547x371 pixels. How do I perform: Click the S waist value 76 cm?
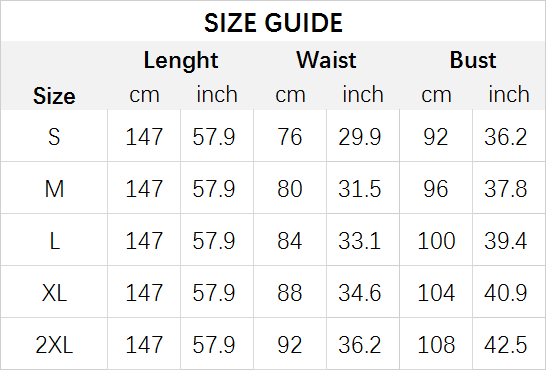pyautogui.click(x=290, y=136)
